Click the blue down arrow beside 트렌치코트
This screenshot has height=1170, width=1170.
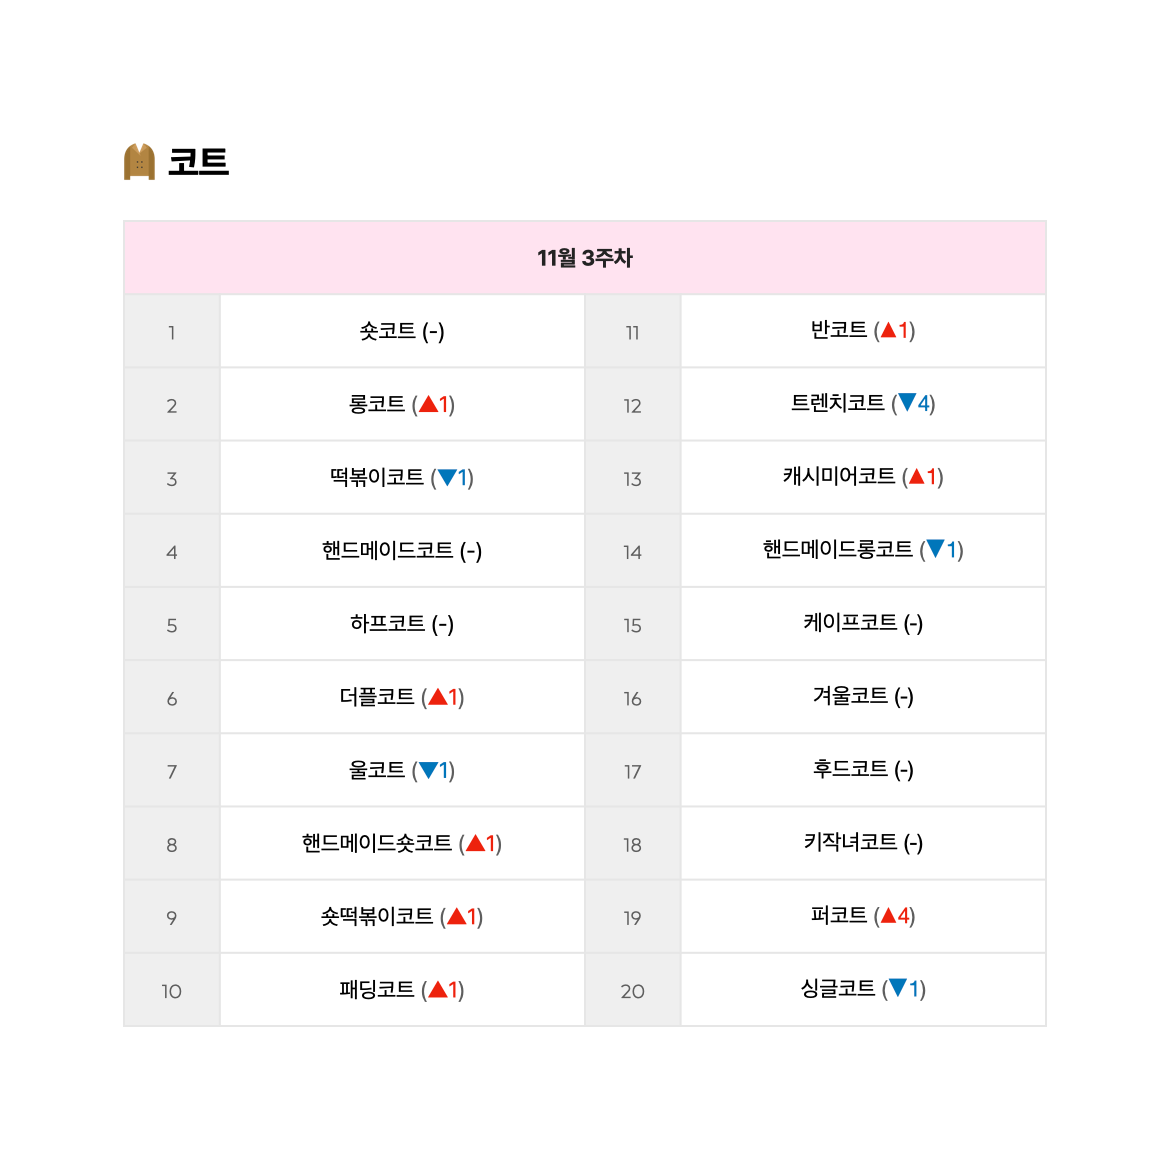(x=907, y=403)
